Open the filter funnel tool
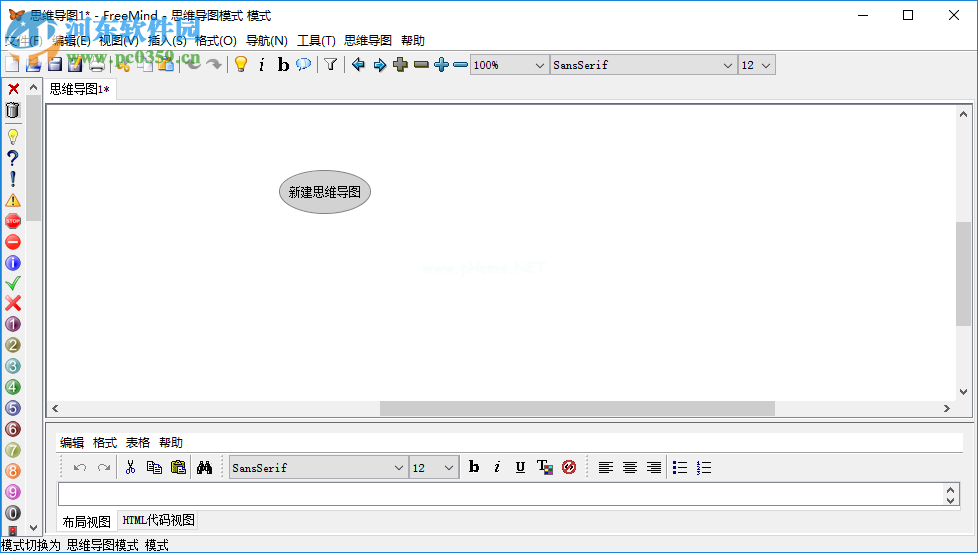 (331, 64)
